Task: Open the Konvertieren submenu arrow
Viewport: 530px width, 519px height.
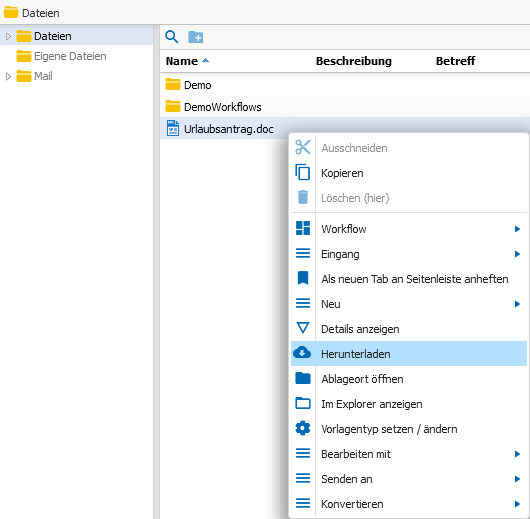Action: (517, 504)
